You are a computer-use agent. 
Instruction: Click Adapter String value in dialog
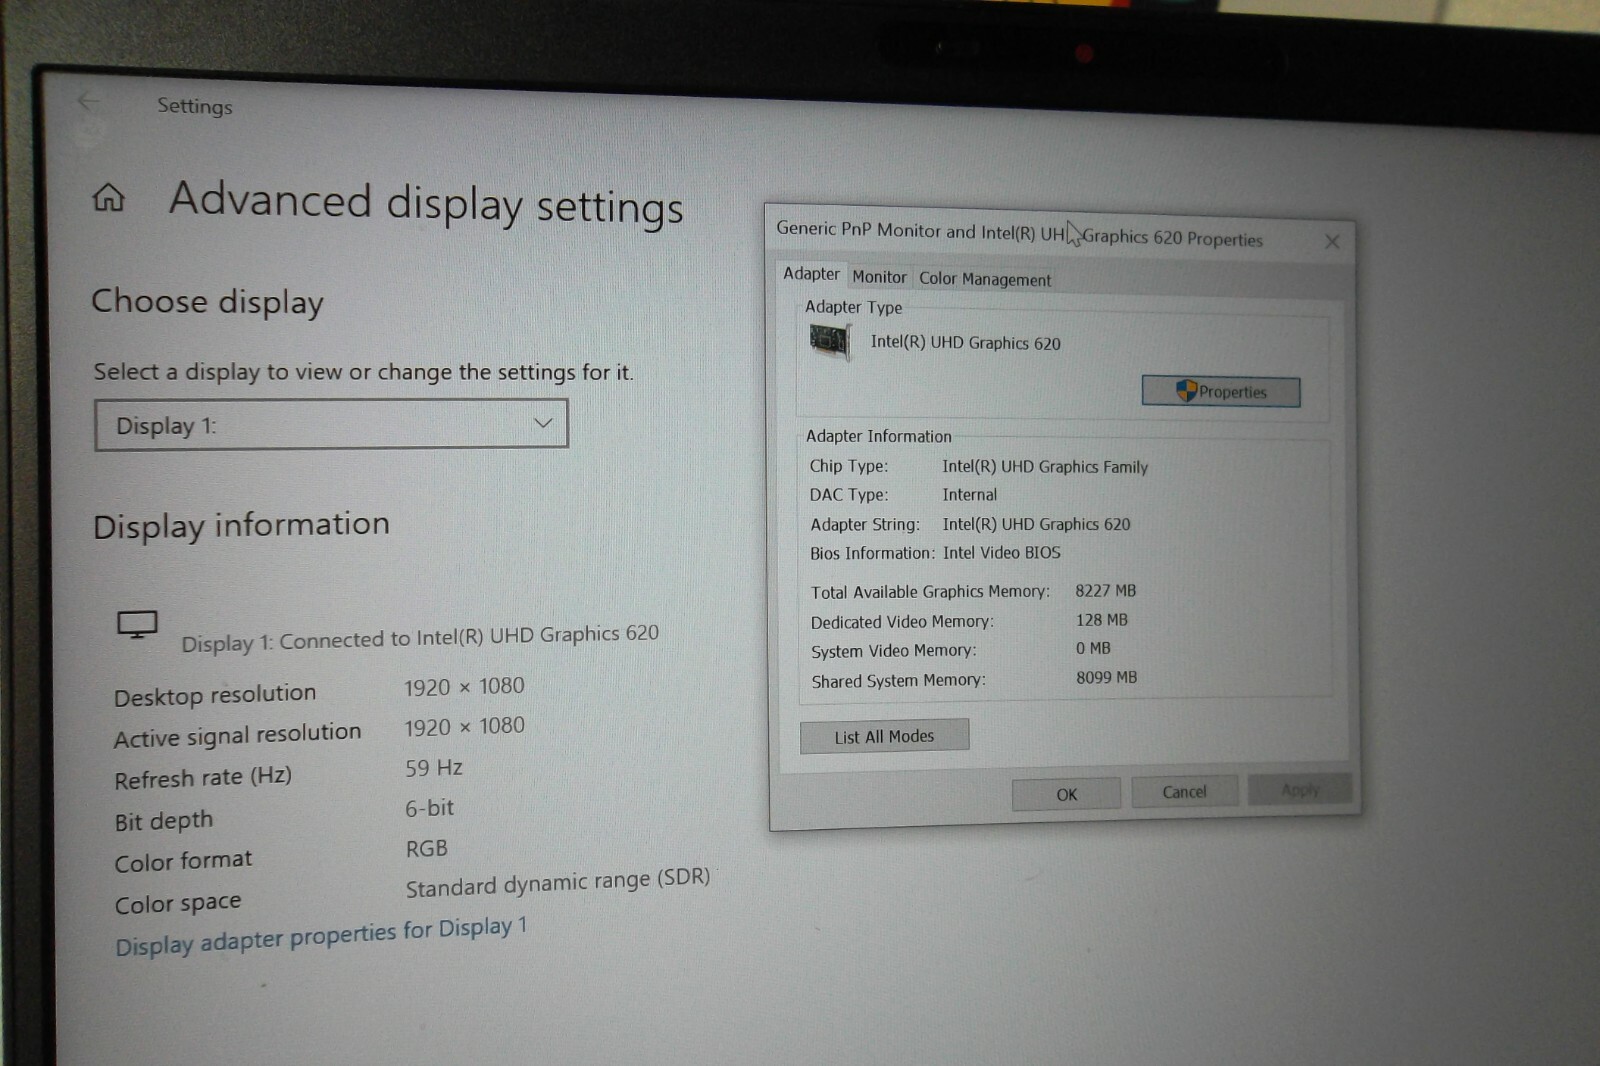(x=1036, y=524)
